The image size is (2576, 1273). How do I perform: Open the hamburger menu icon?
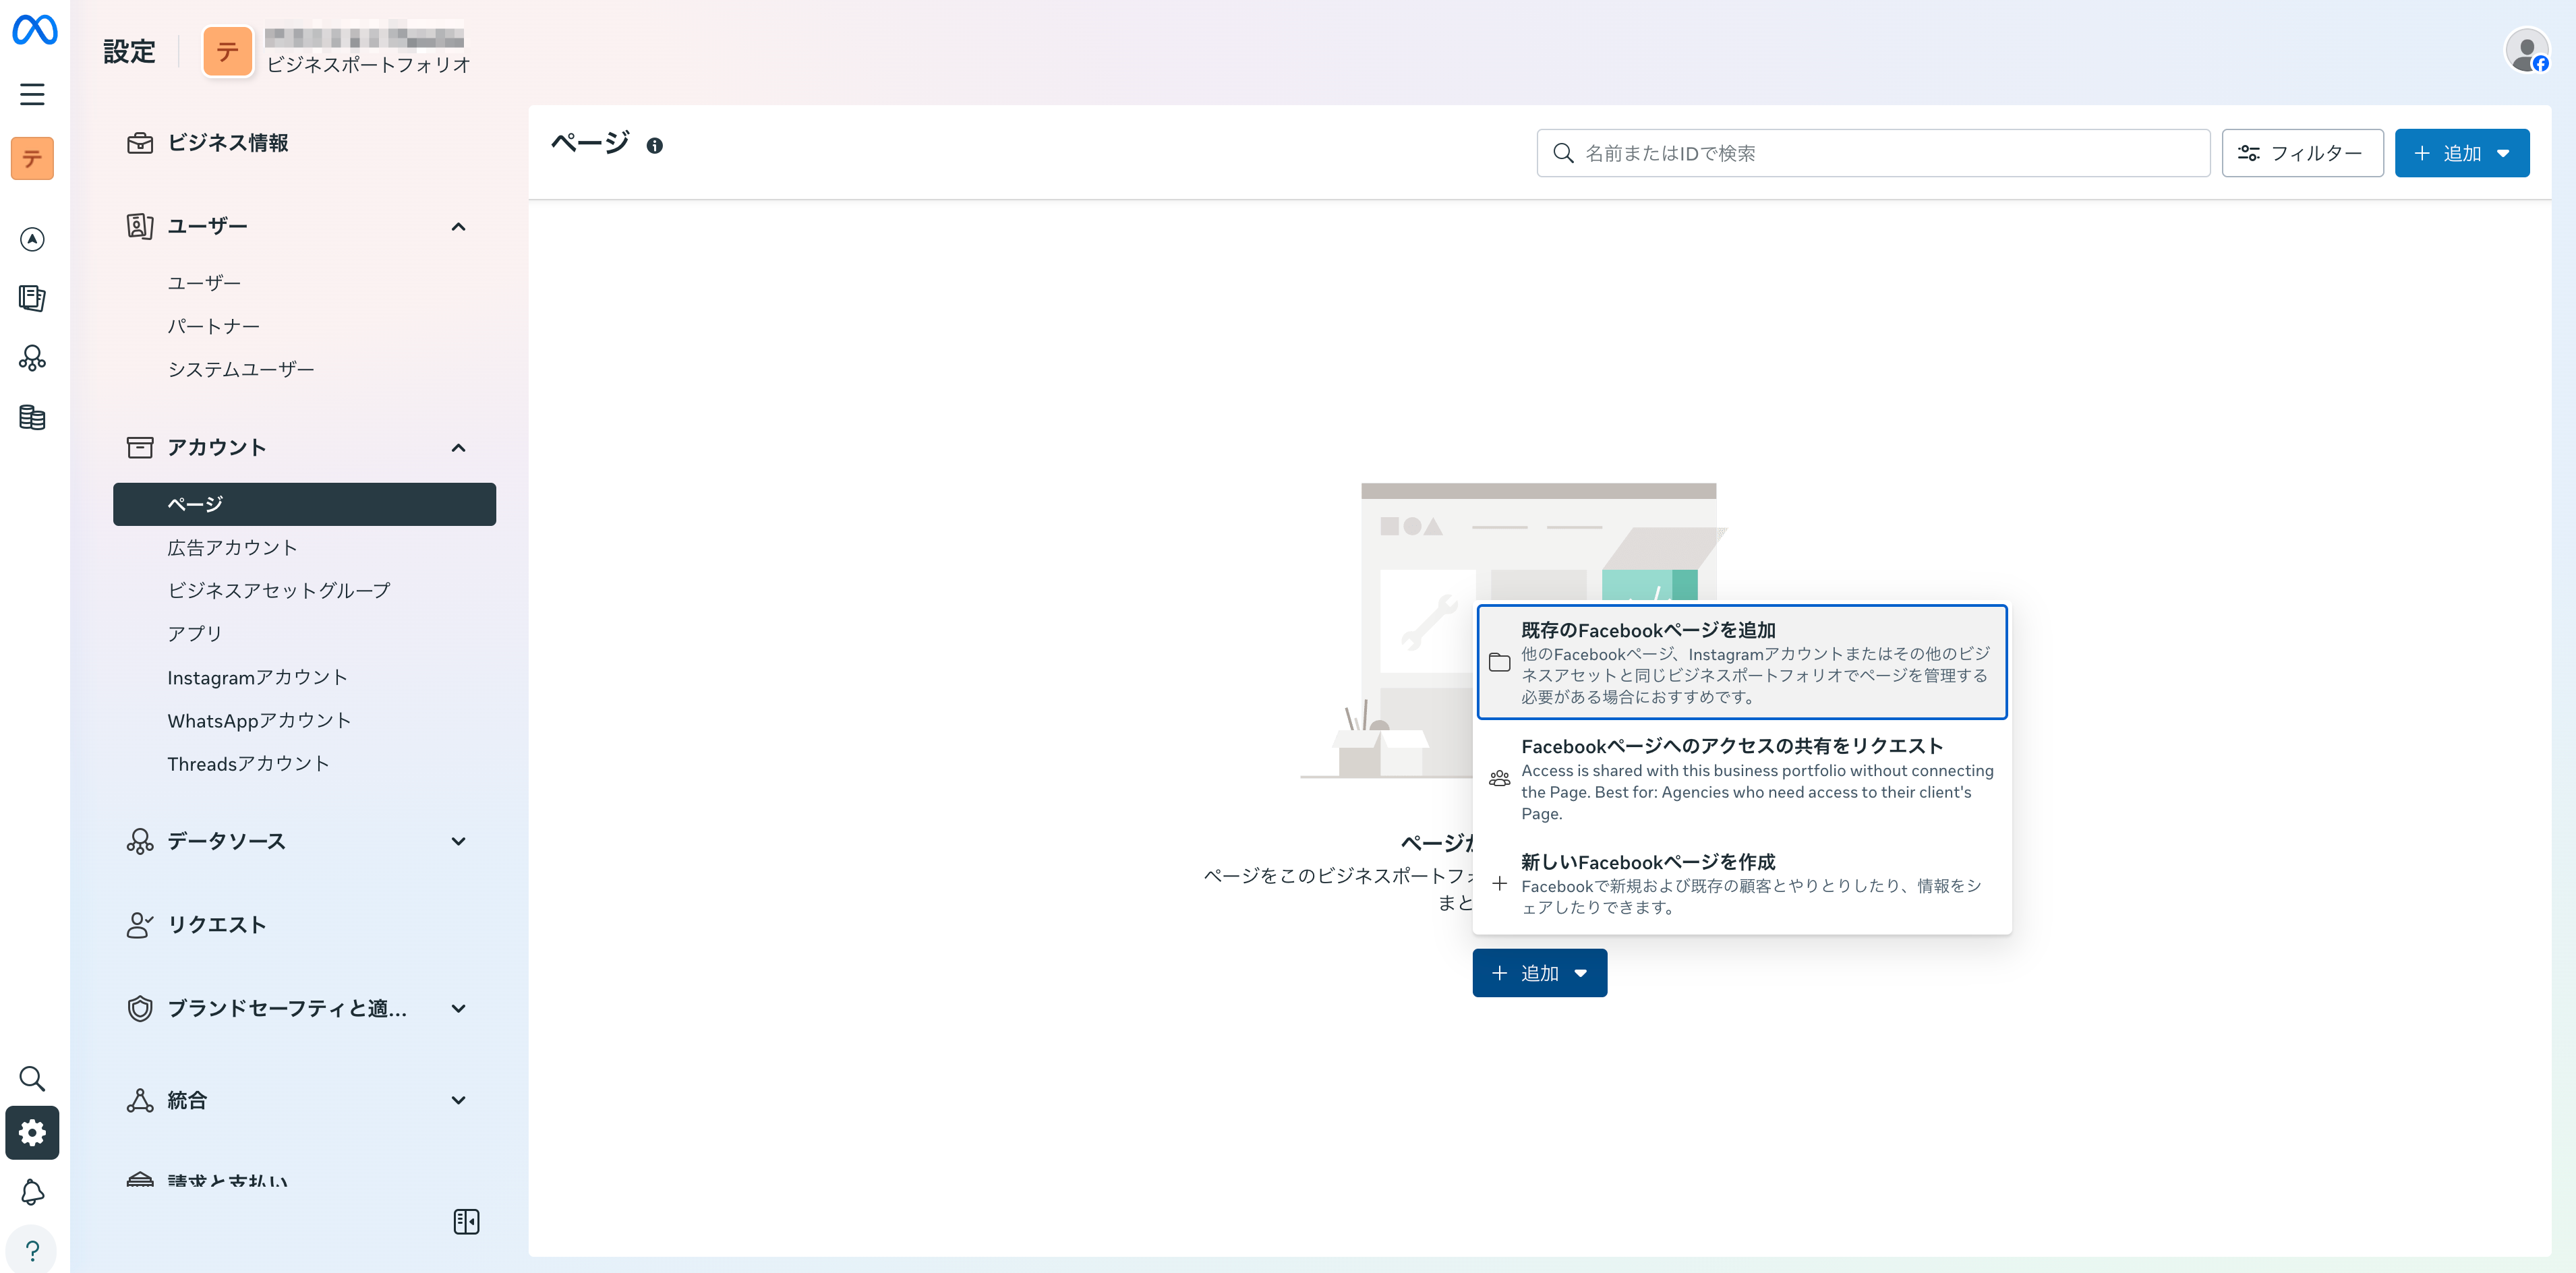coord(32,94)
